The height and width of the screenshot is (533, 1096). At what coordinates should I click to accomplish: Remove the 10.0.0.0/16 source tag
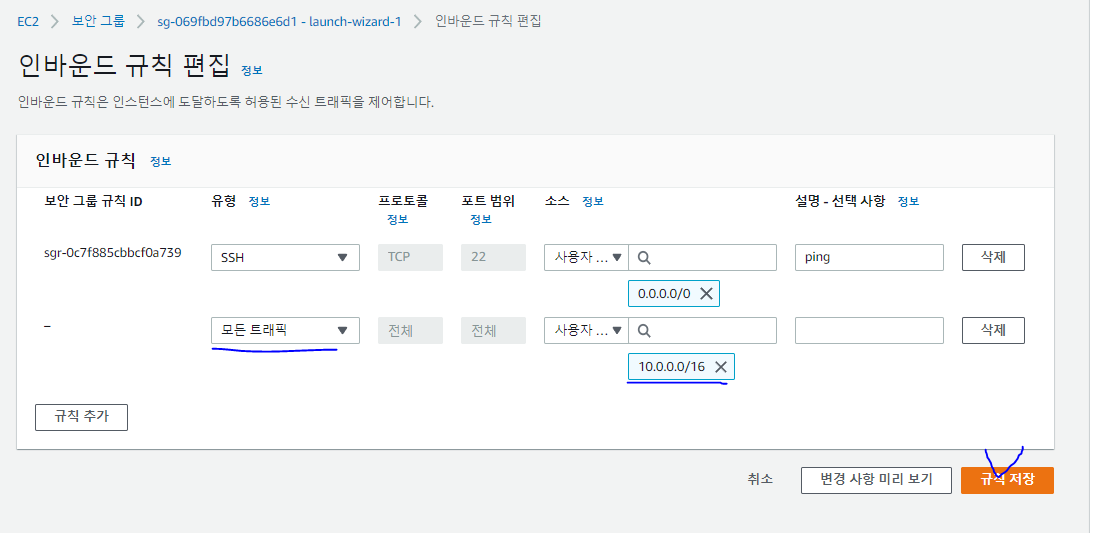[x=721, y=367]
